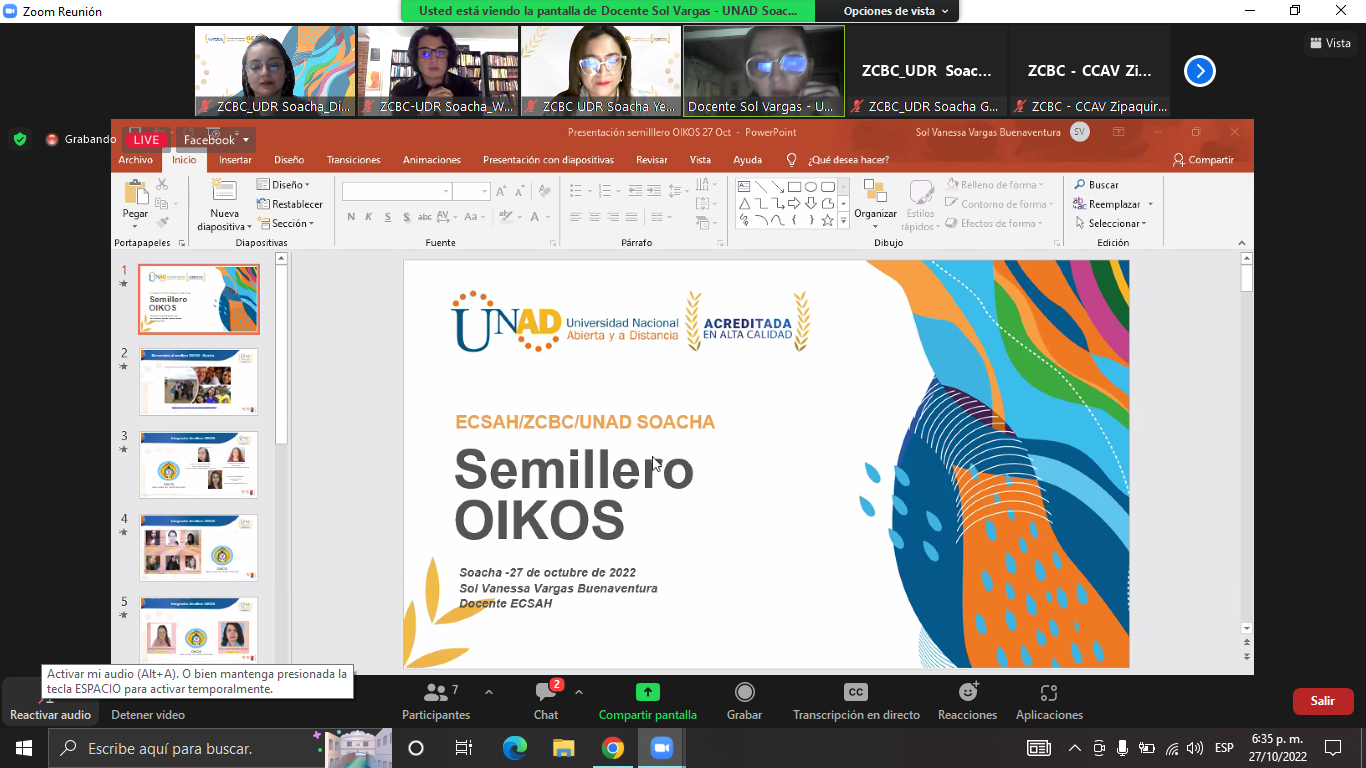The image size is (1366, 768).
Task: Click the Buscar magnifier in Edición
Action: tap(1081, 185)
